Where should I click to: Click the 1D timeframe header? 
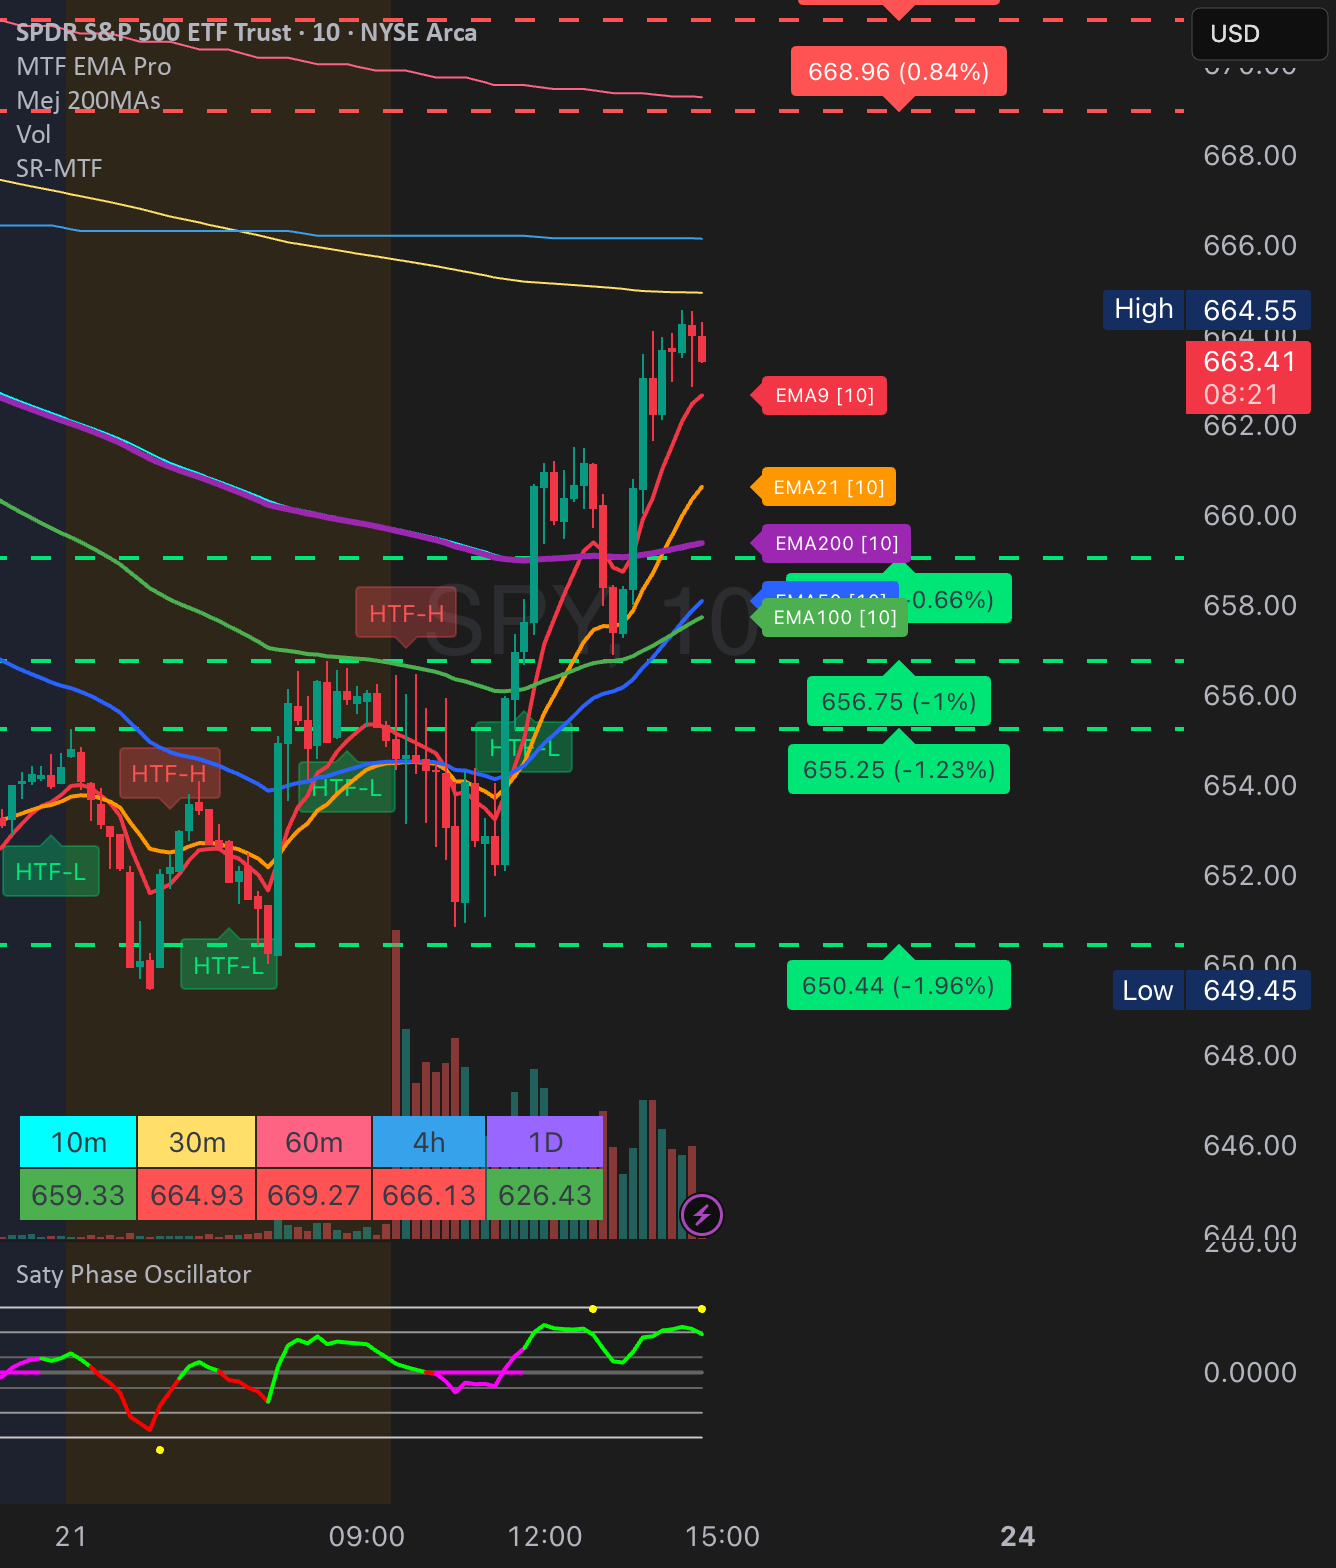point(545,1142)
